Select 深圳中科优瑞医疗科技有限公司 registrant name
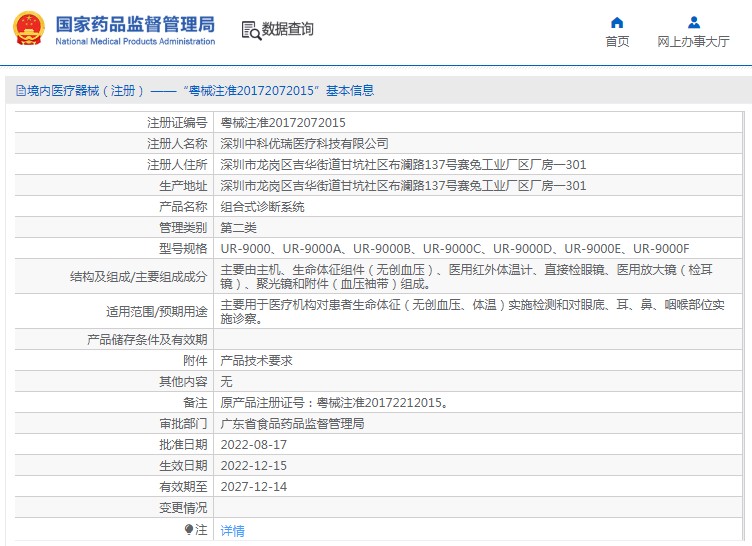 (x=304, y=143)
